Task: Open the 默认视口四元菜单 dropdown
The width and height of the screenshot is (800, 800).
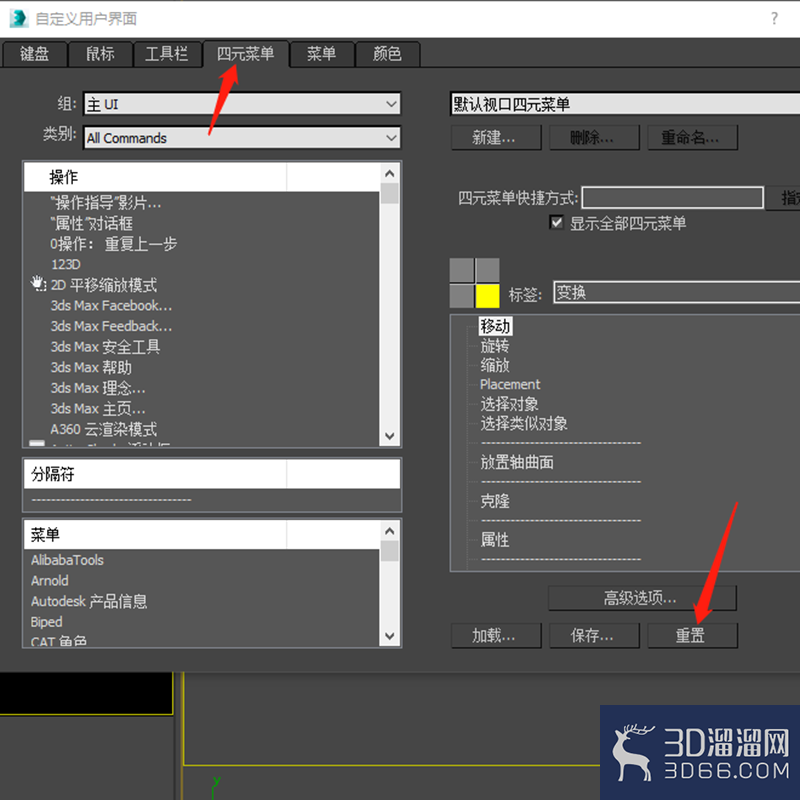Action: tap(625, 104)
